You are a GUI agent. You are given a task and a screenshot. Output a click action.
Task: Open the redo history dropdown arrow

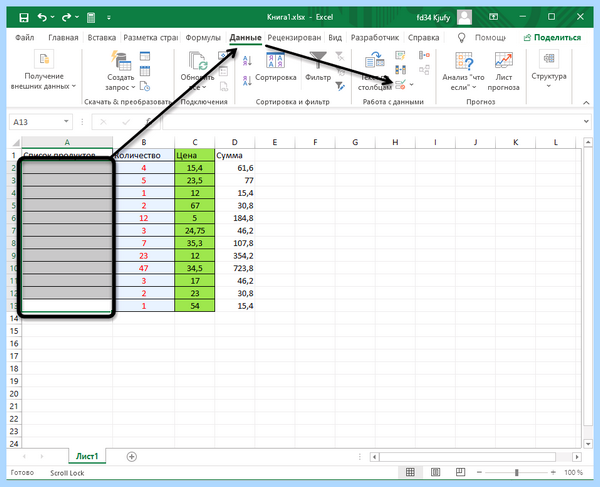(77, 17)
